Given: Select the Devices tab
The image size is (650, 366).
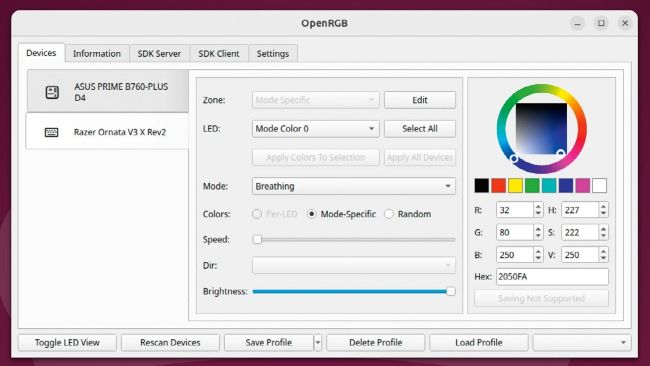Looking at the screenshot, I should (x=41, y=53).
